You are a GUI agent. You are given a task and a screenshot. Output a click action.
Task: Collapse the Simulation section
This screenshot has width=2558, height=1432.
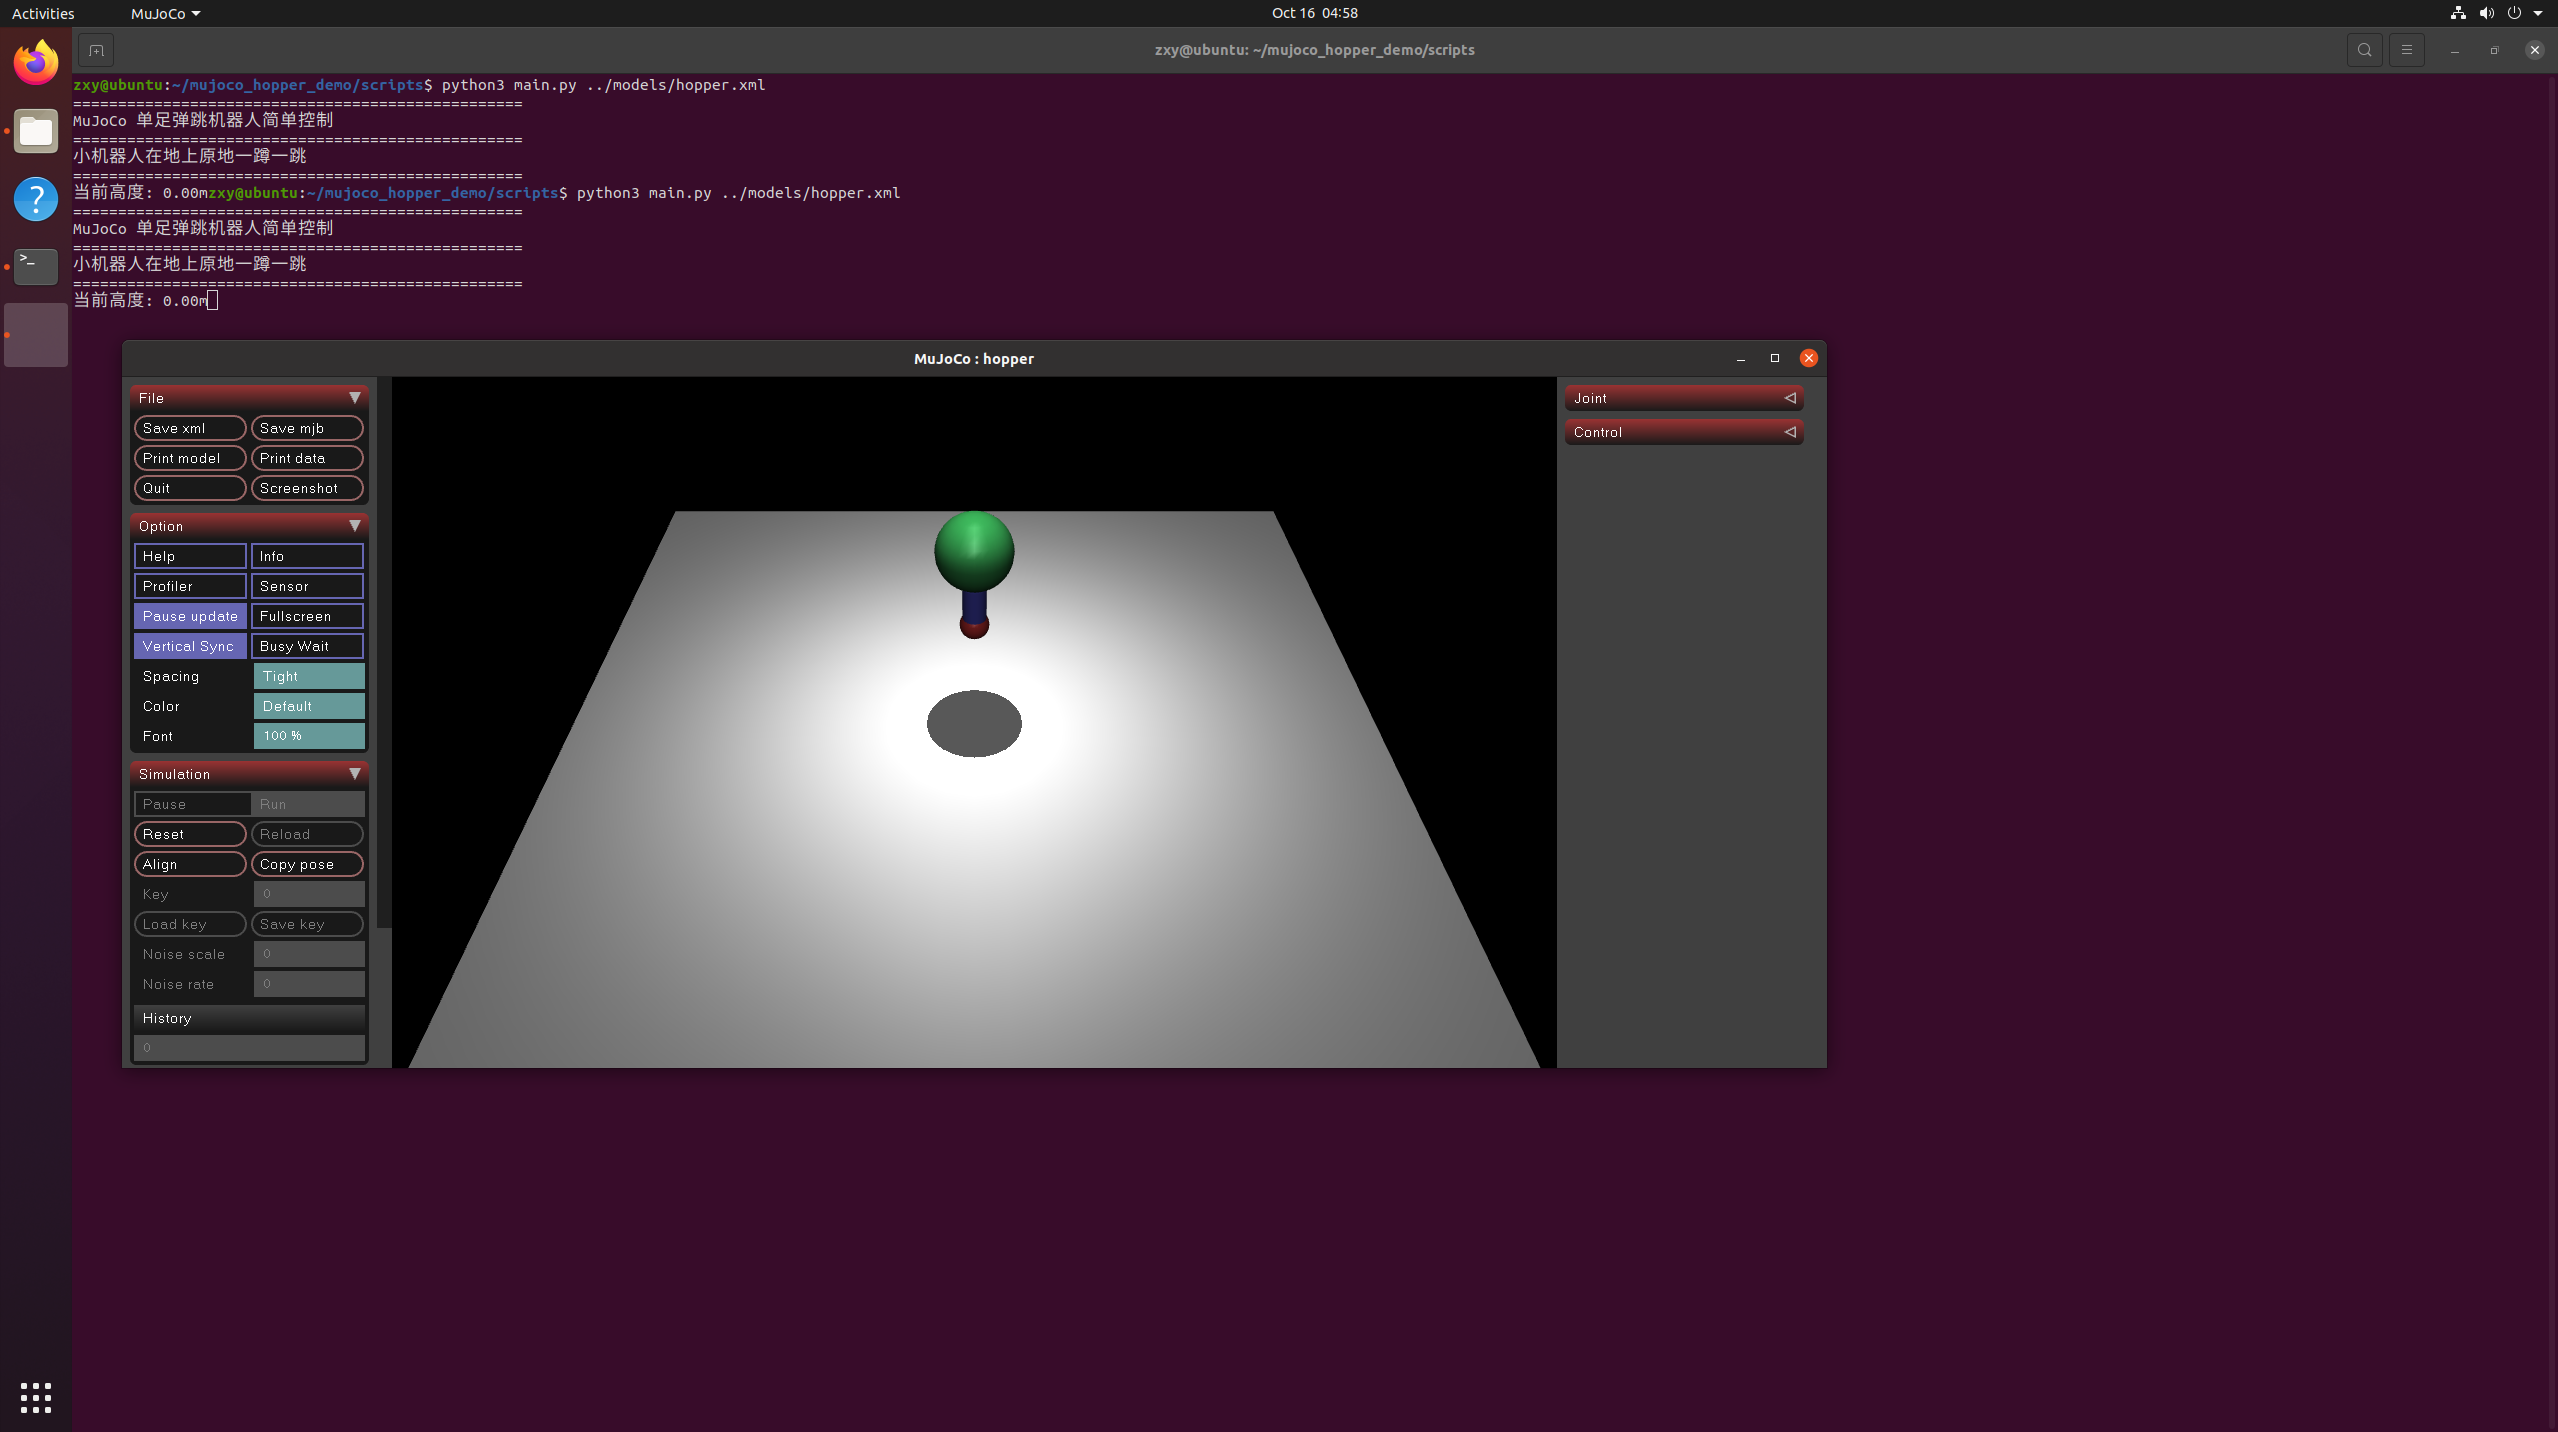coord(249,774)
